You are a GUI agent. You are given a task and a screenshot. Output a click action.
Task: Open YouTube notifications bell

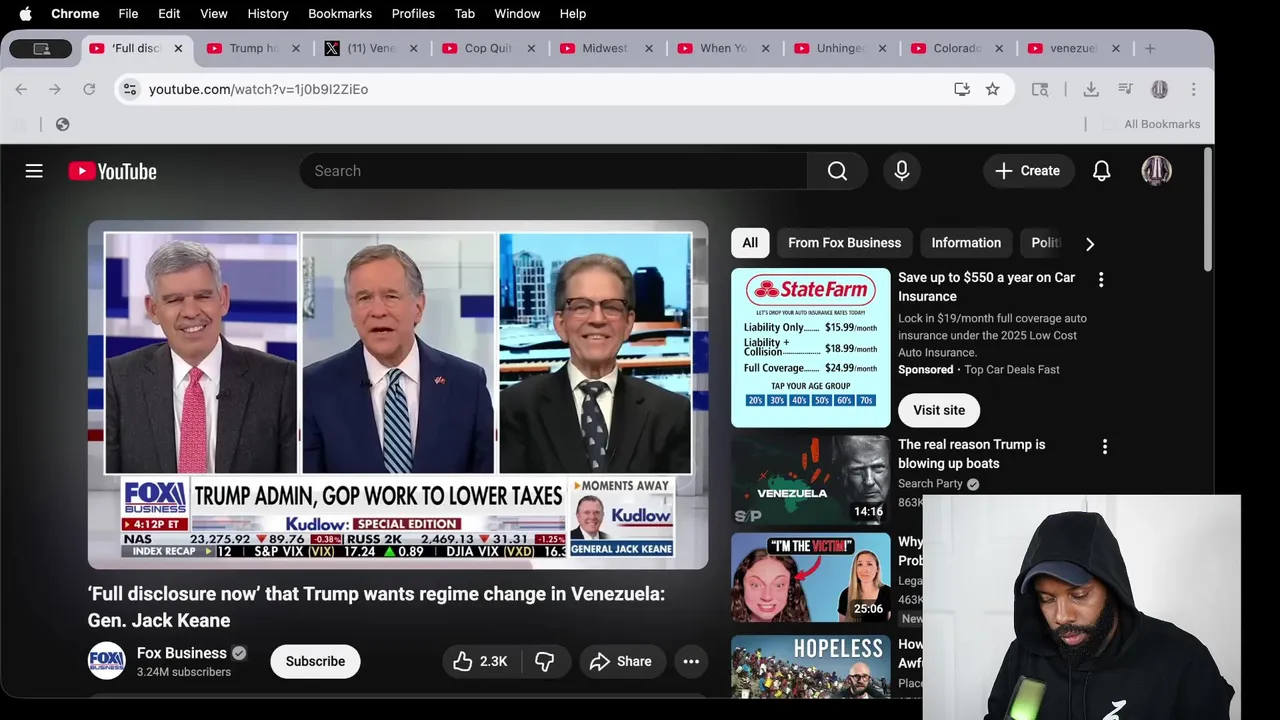pos(1101,171)
